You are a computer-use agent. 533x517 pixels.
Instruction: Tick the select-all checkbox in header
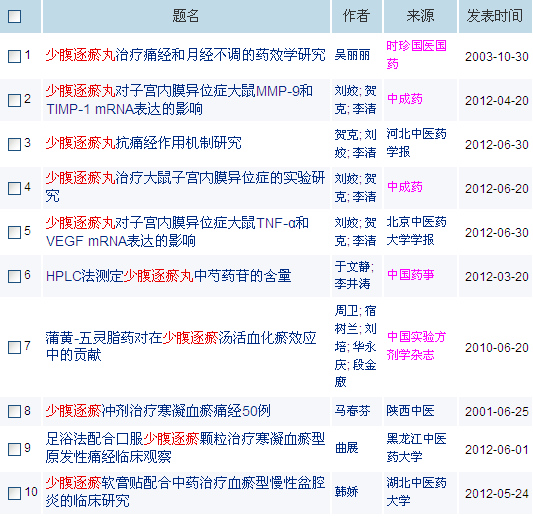(x=14, y=16)
